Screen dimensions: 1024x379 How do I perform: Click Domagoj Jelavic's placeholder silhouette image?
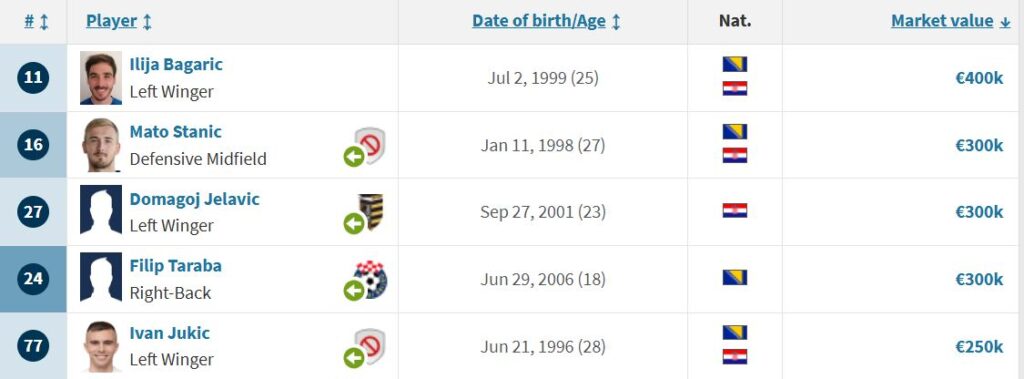(x=101, y=210)
